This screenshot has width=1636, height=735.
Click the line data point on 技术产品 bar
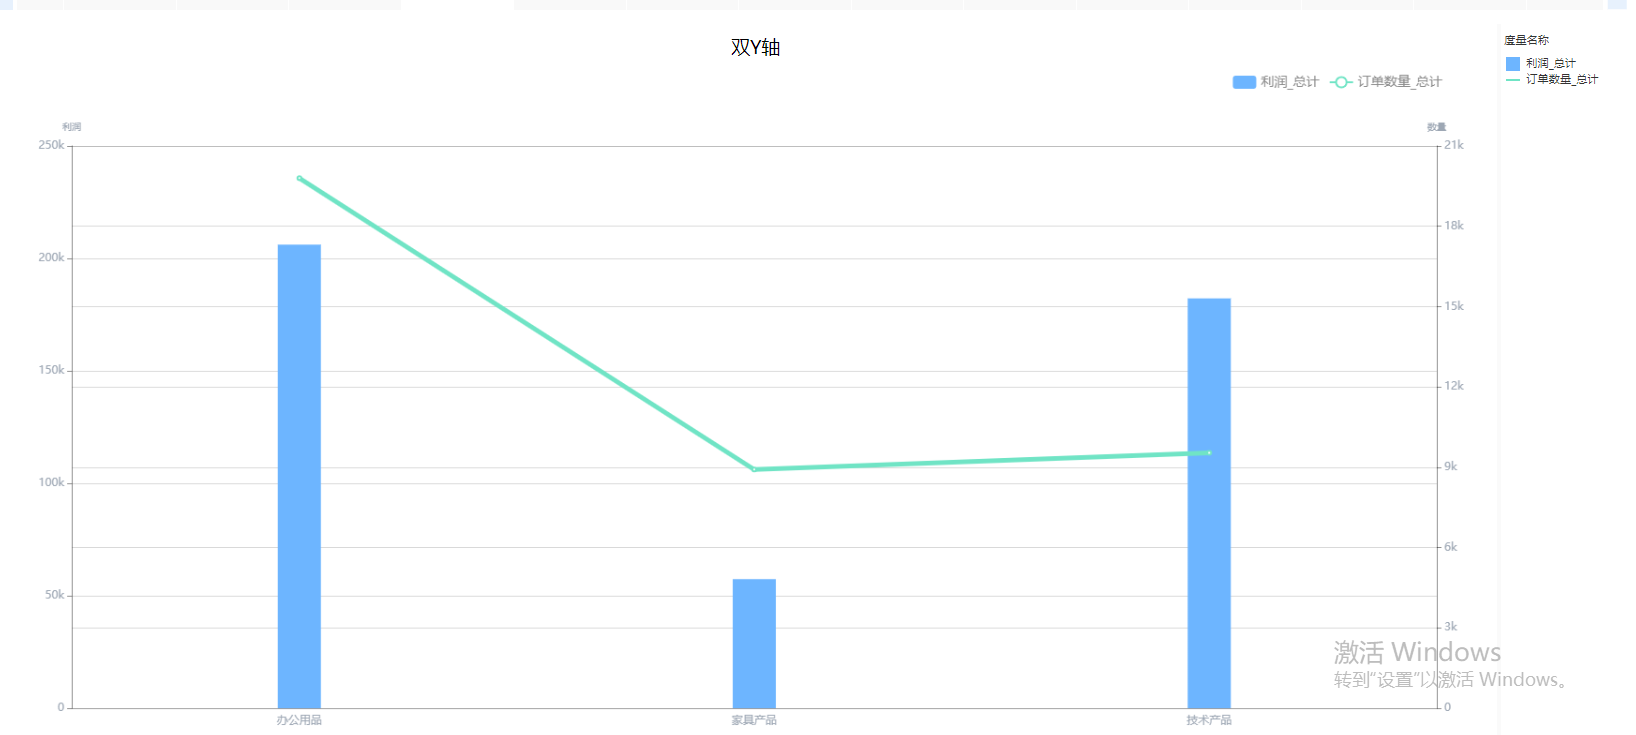1209,453
